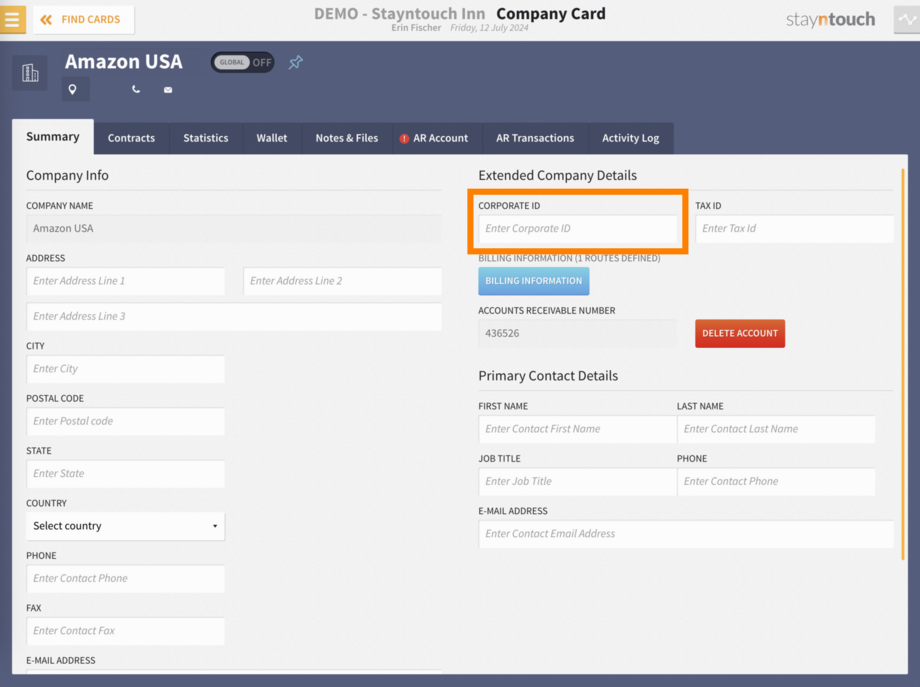This screenshot has height=687, width=920.
Task: Click the Extended Company Details heading
Action: (557, 175)
